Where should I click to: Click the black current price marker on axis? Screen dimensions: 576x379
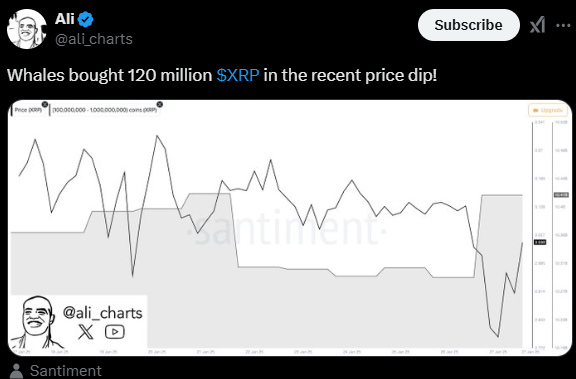coord(540,242)
